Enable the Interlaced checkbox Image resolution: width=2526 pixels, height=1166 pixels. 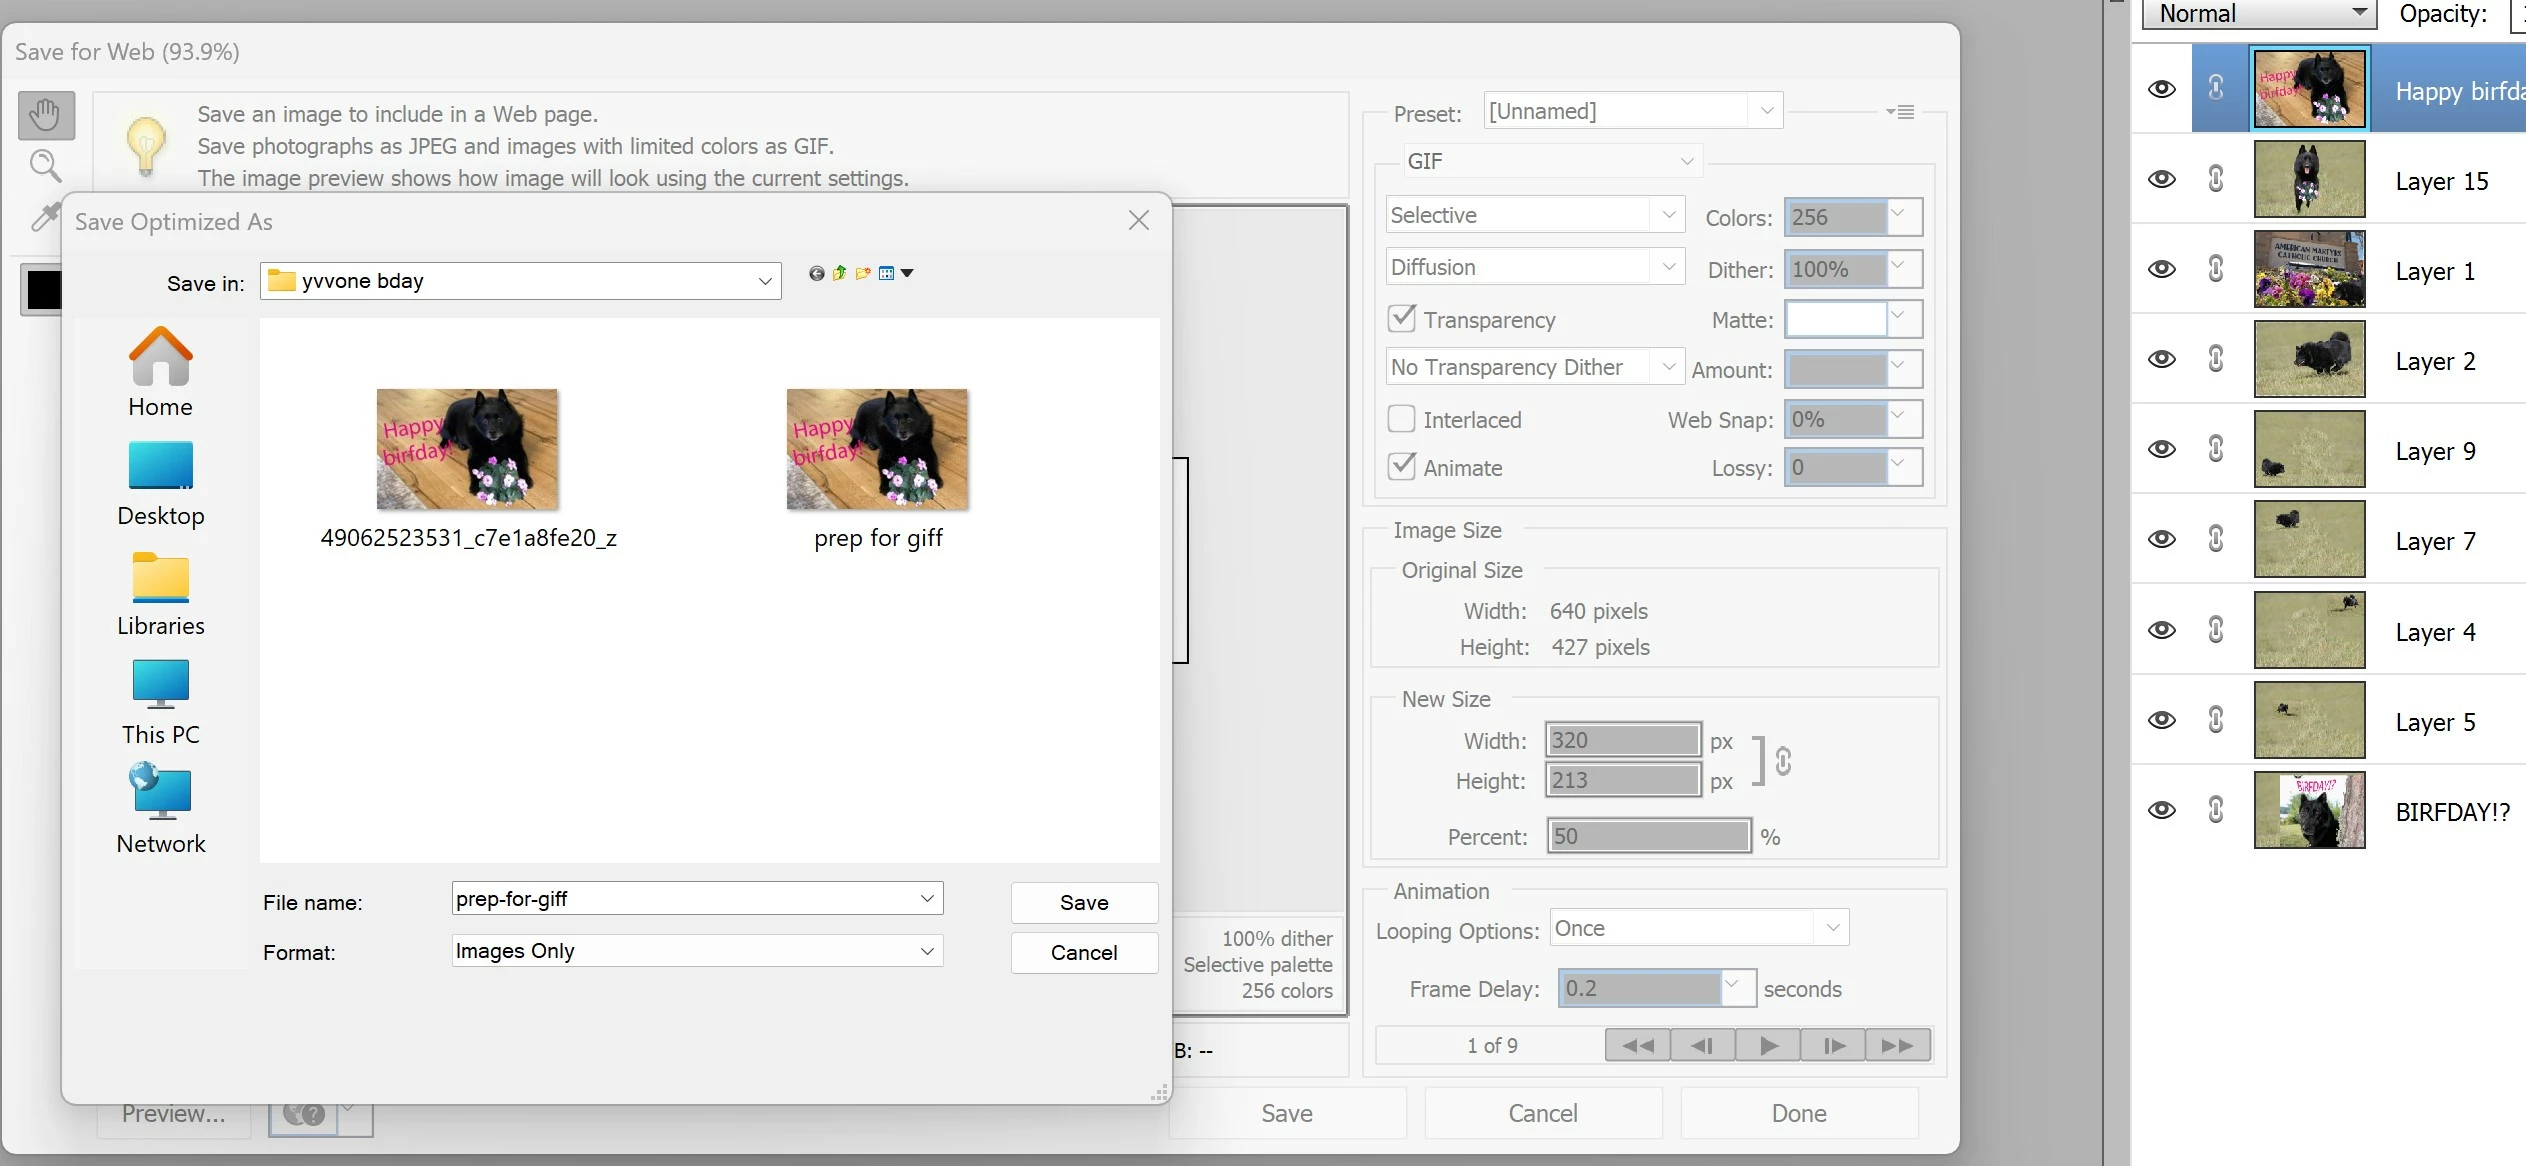tap(1402, 419)
